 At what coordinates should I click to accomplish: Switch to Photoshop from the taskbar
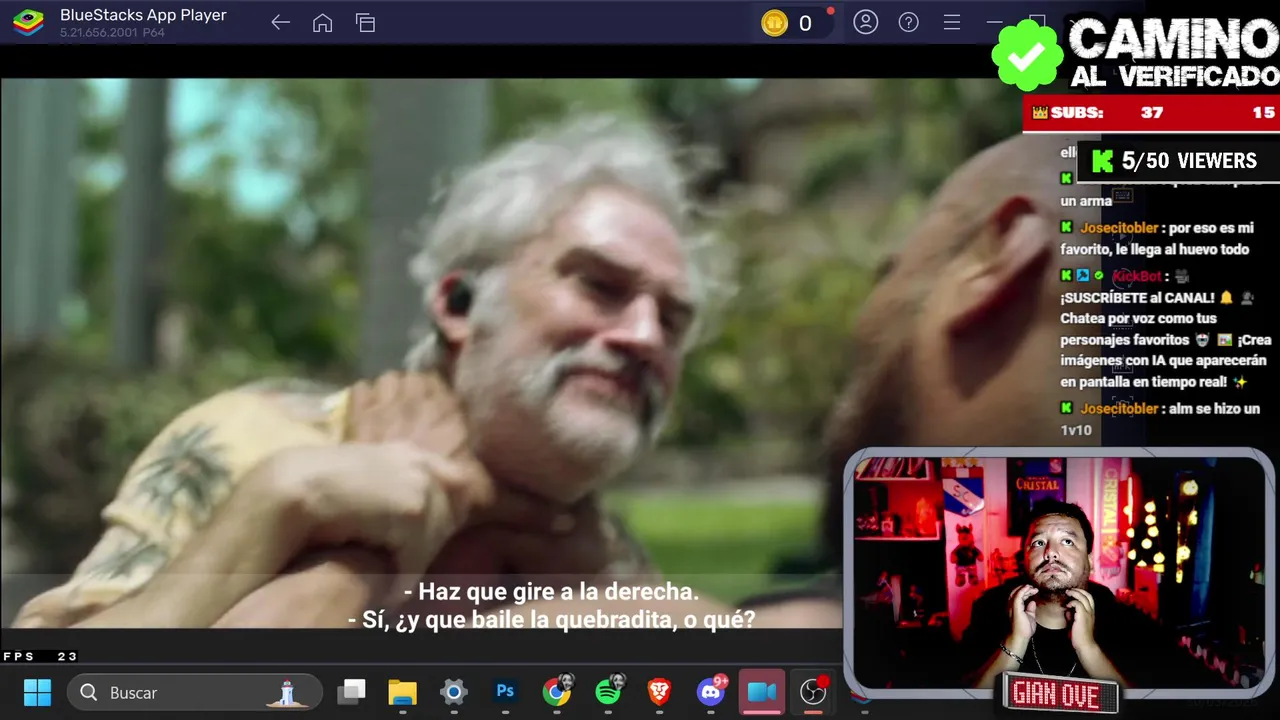[505, 691]
